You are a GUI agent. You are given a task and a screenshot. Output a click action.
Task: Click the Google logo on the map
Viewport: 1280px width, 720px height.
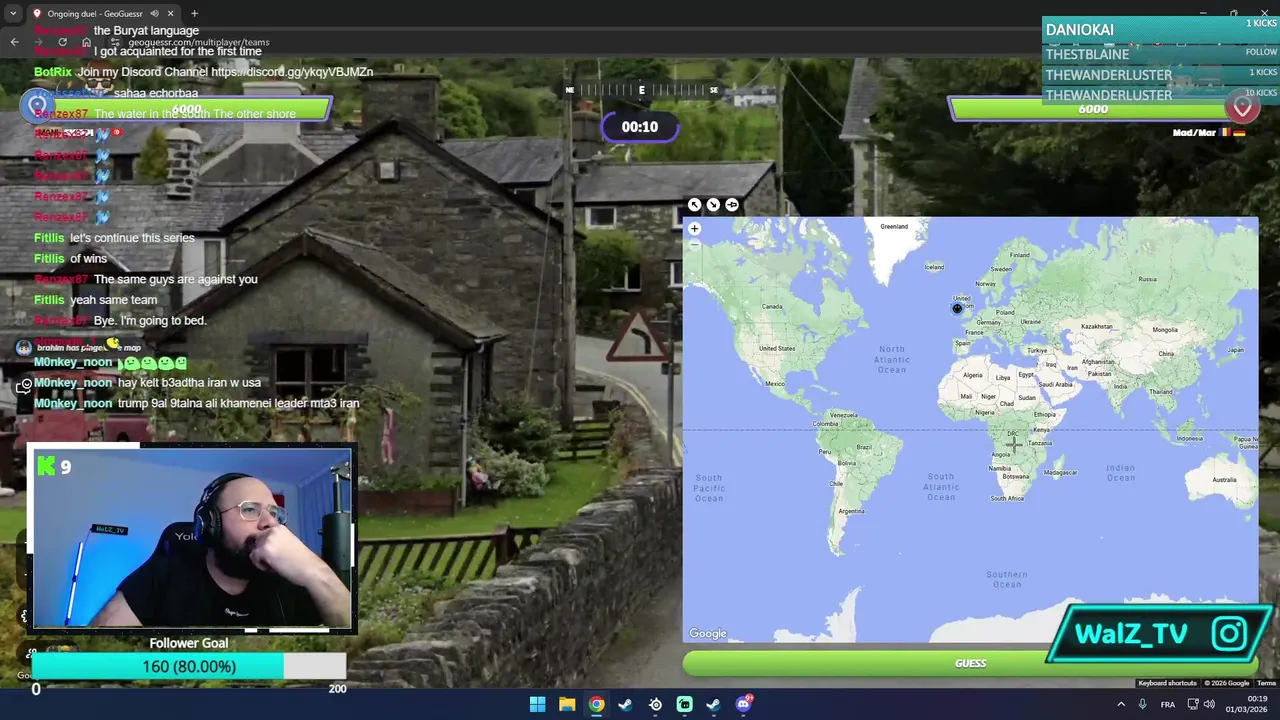point(708,633)
